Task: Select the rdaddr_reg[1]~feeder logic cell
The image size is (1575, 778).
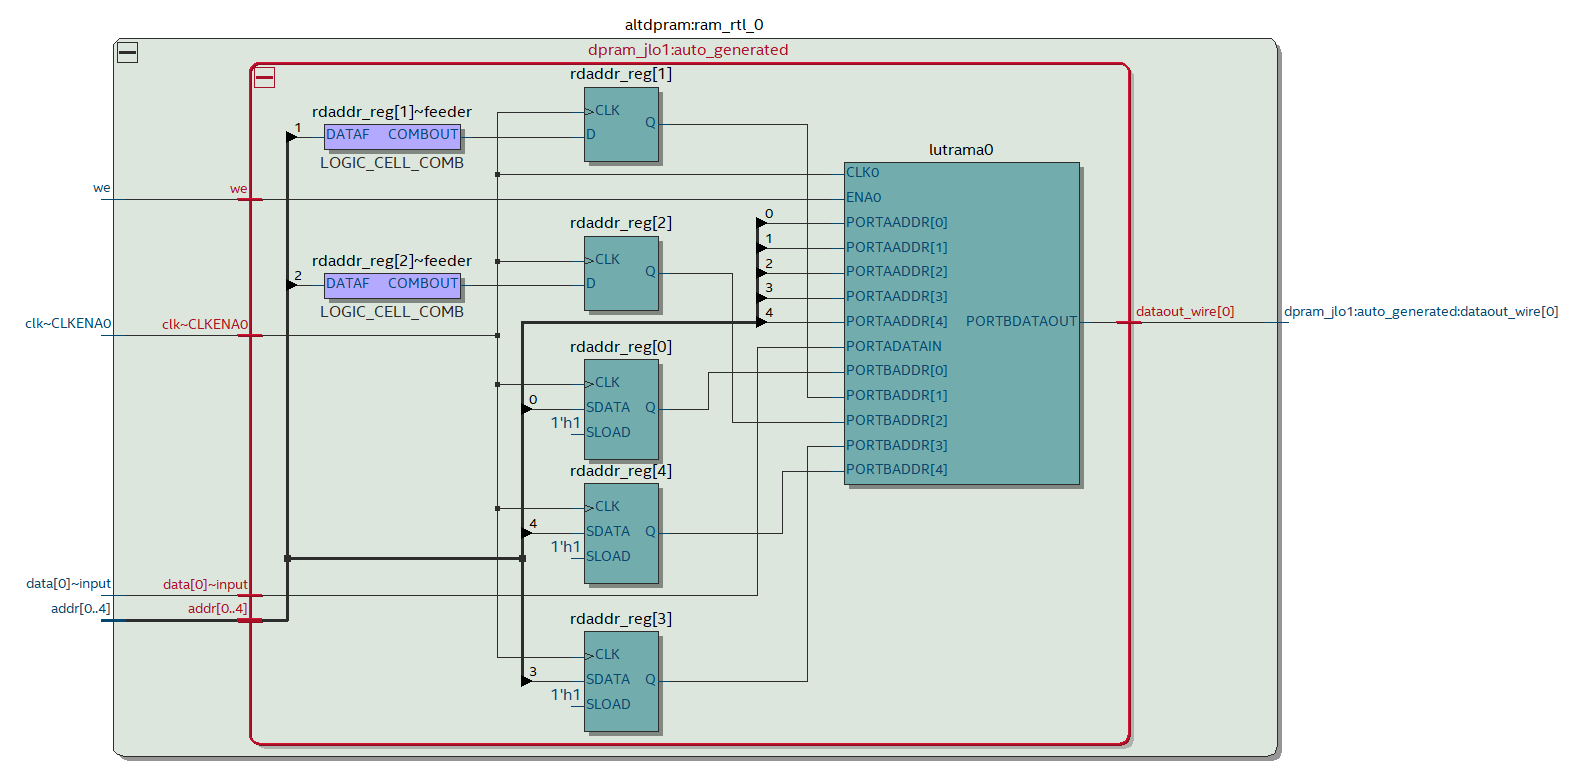Action: coord(392,135)
